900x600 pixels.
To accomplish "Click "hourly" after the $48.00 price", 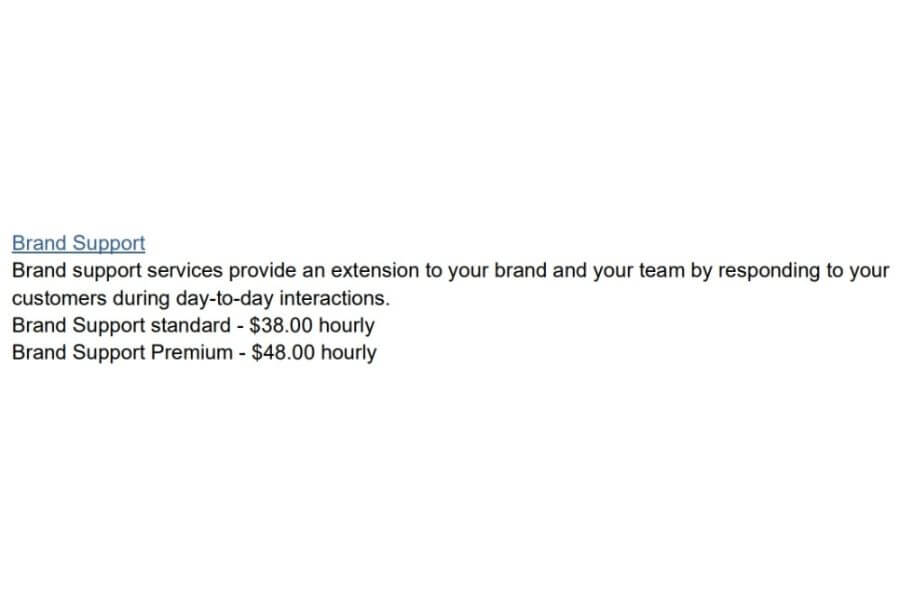I will (349, 353).
